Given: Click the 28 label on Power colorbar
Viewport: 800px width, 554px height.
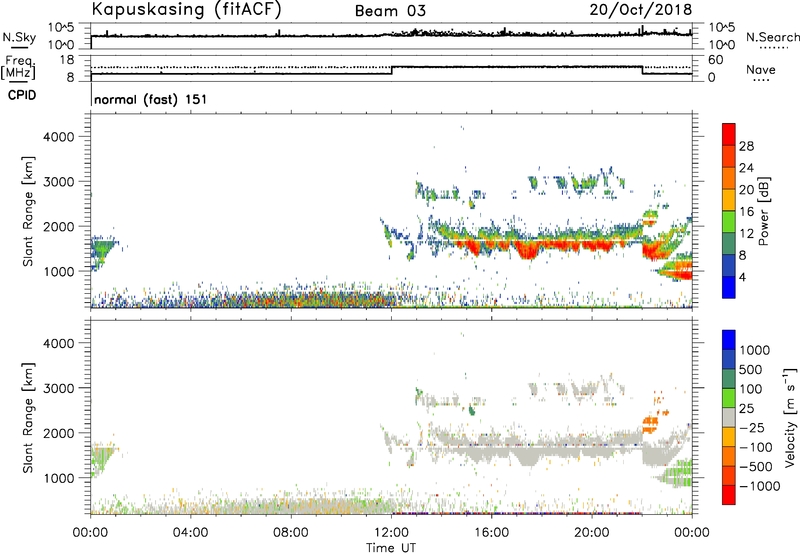Looking at the screenshot, I should click(x=746, y=146).
